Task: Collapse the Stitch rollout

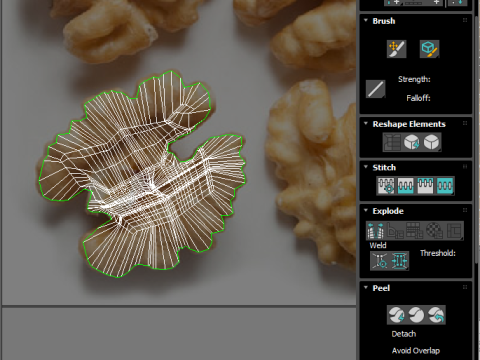Action: coord(366,167)
